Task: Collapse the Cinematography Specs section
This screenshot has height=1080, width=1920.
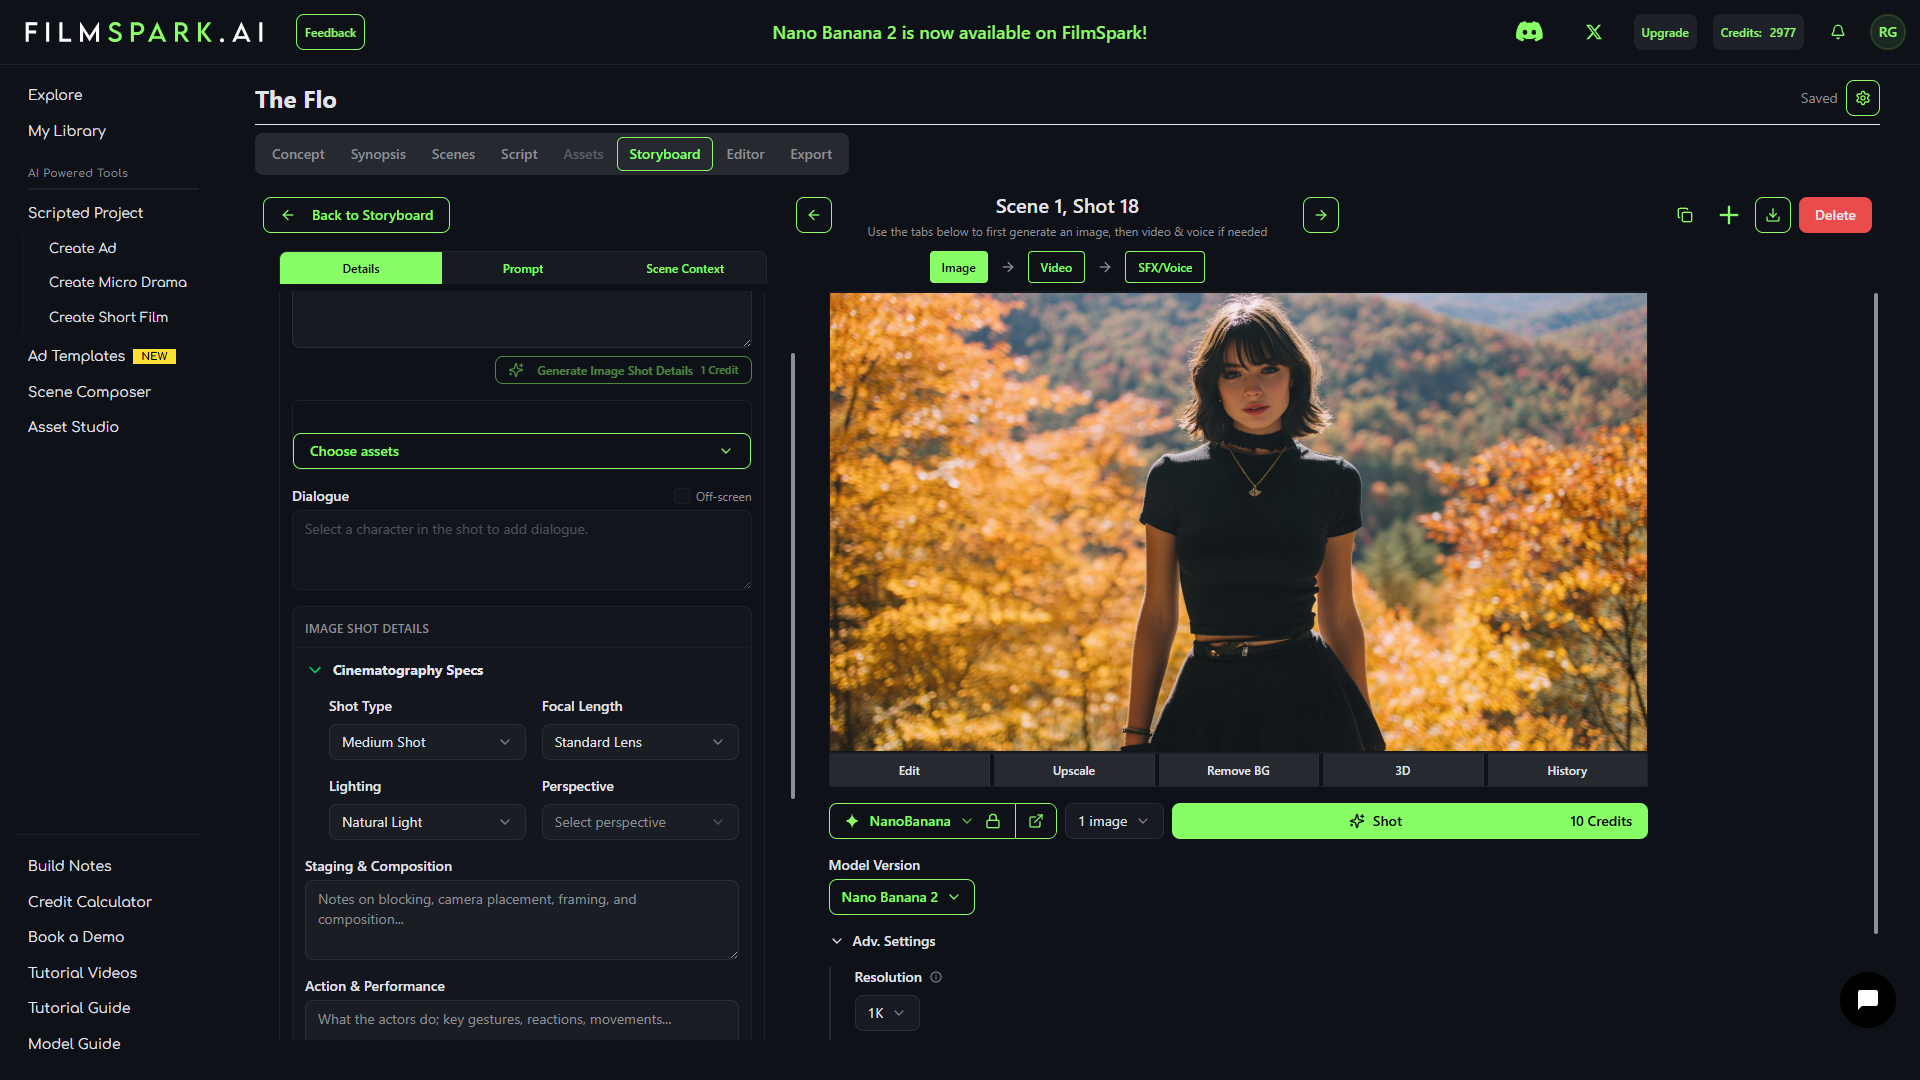Action: [x=315, y=670]
